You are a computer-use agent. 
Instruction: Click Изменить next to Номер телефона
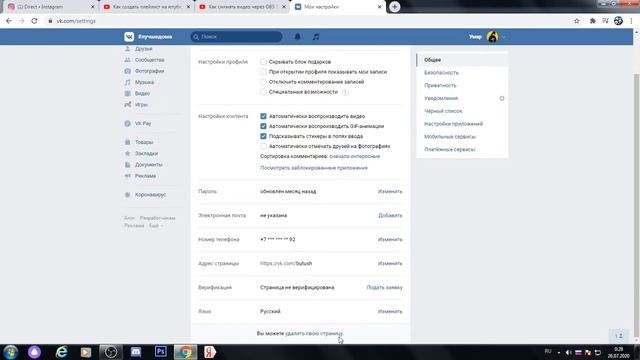pos(390,240)
